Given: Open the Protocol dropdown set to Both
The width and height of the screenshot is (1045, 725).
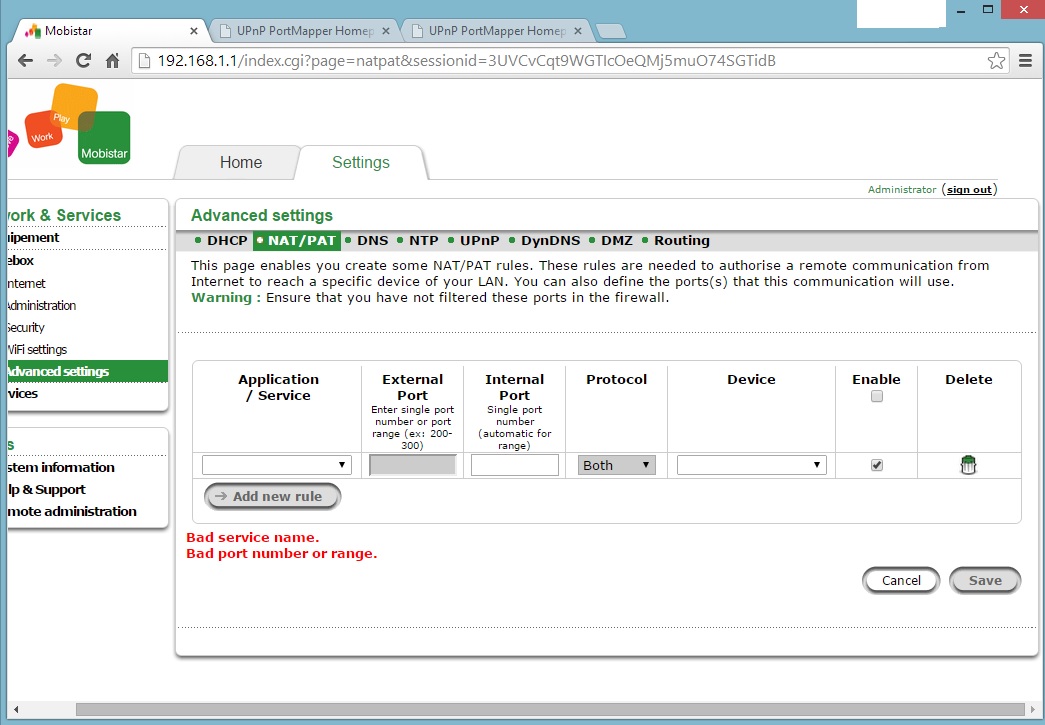Looking at the screenshot, I should tap(616, 465).
